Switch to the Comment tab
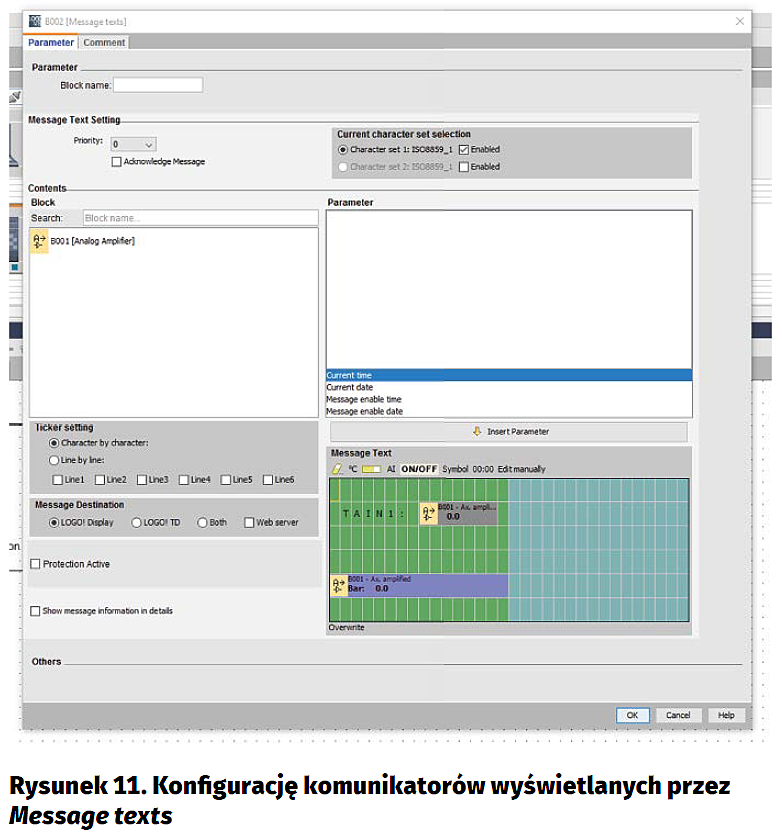This screenshot has height=838, width=782. click(x=104, y=43)
